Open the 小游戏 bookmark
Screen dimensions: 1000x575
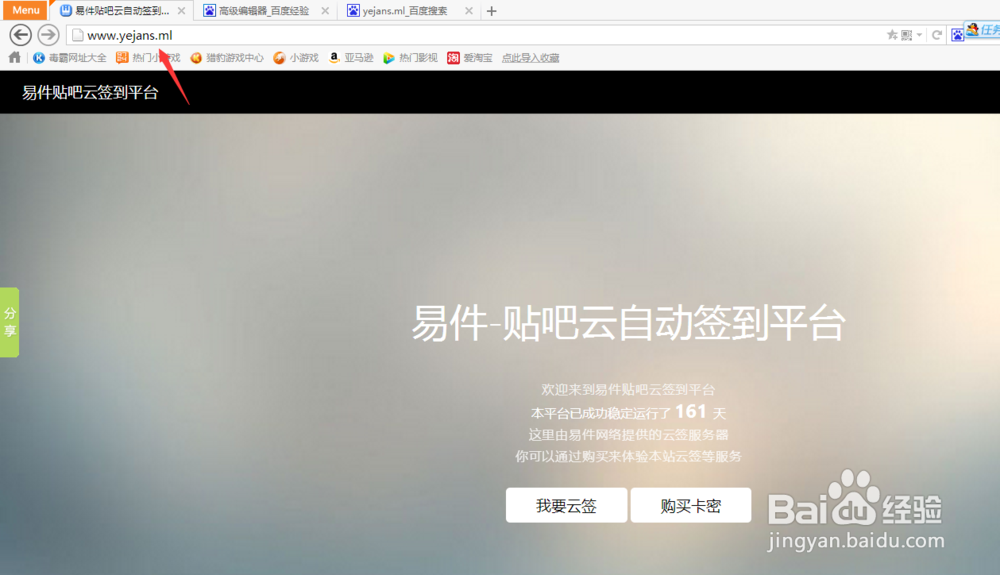(x=296, y=57)
